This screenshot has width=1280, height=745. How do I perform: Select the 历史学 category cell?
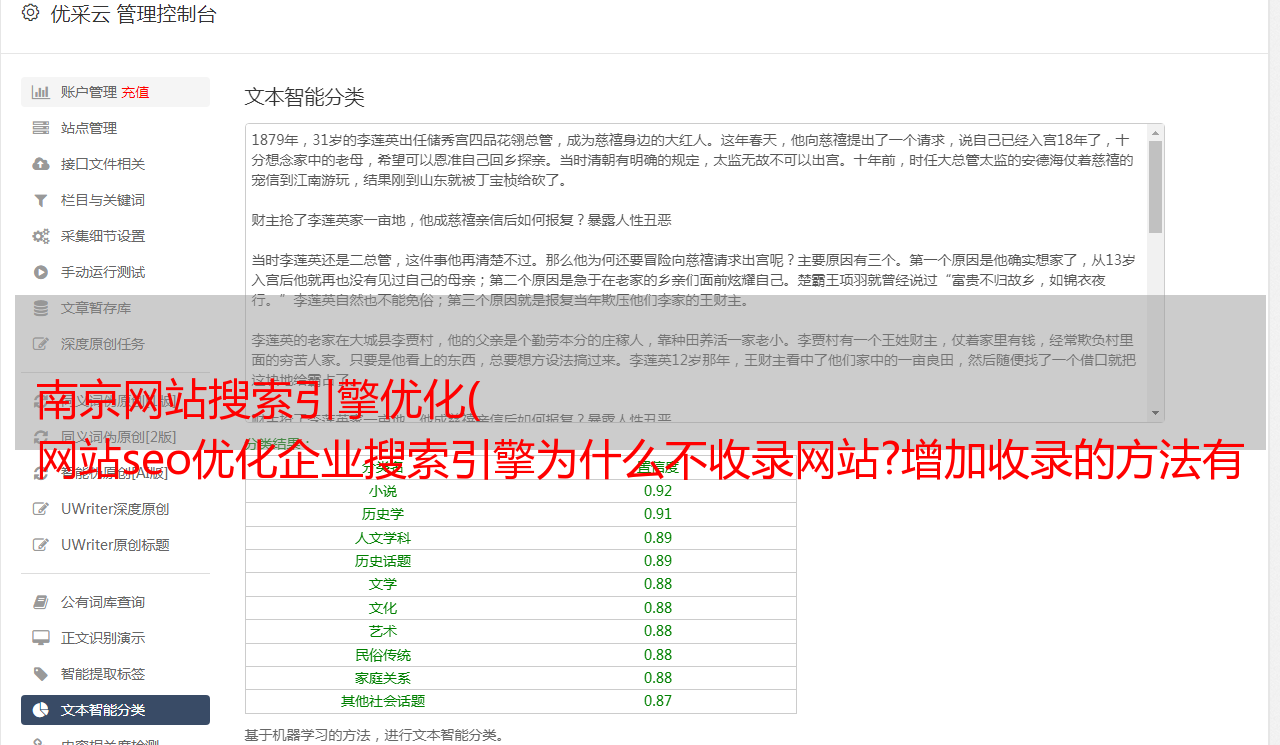[x=383, y=514]
